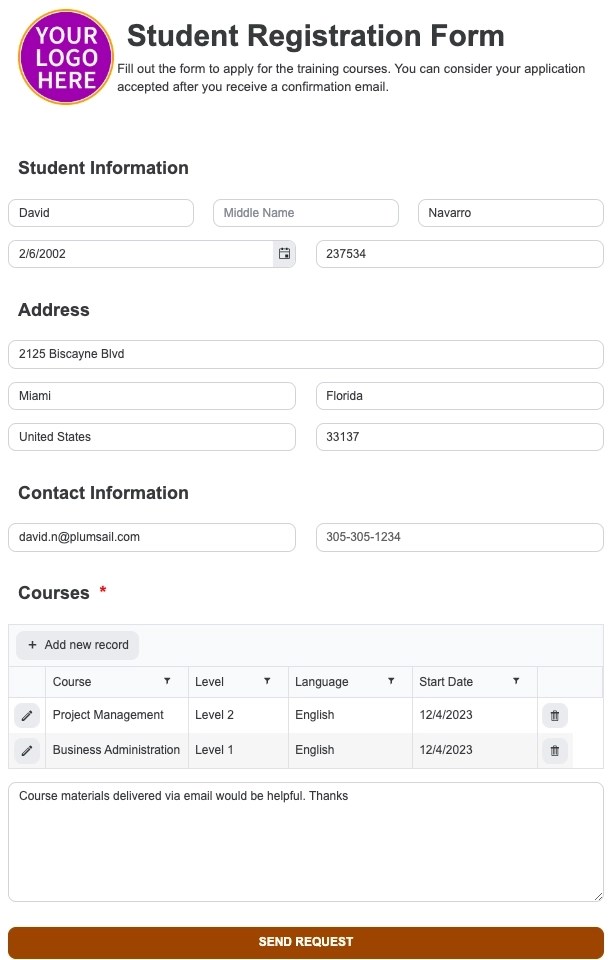The image size is (610, 960).
Task: Edit the Project Management course row
Action: coord(27,715)
